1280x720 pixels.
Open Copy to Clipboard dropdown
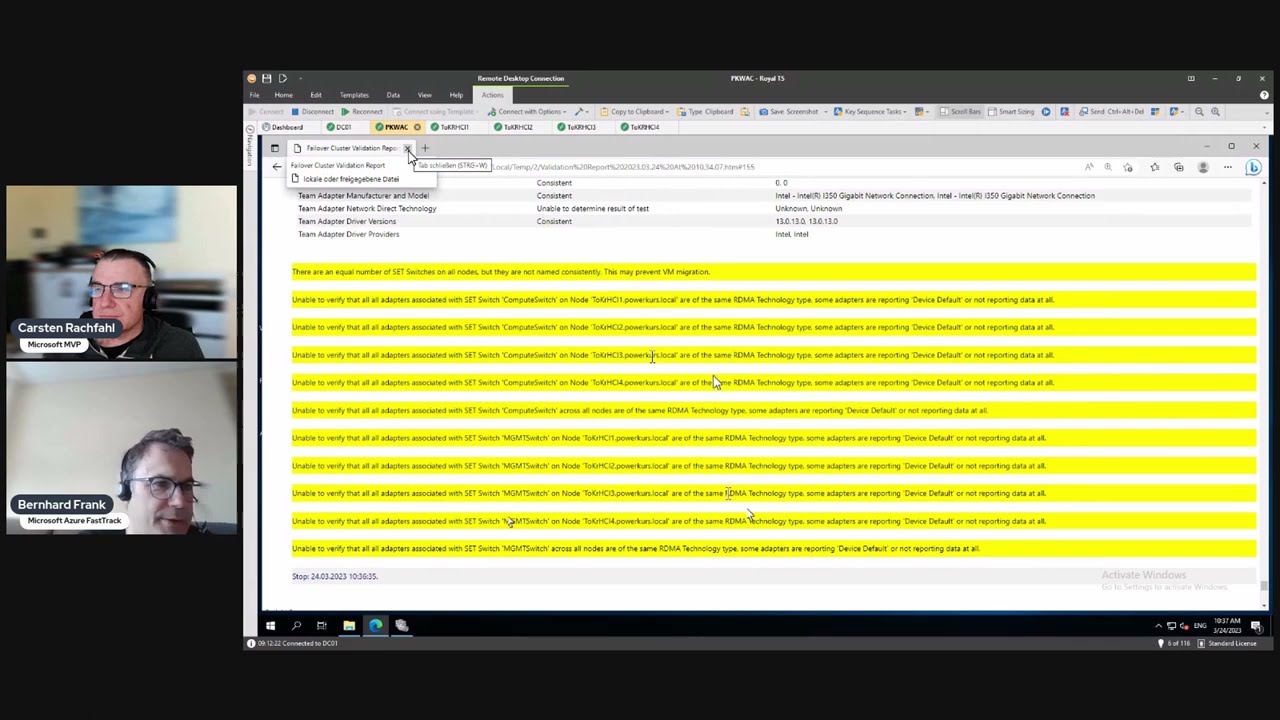click(x=634, y=112)
